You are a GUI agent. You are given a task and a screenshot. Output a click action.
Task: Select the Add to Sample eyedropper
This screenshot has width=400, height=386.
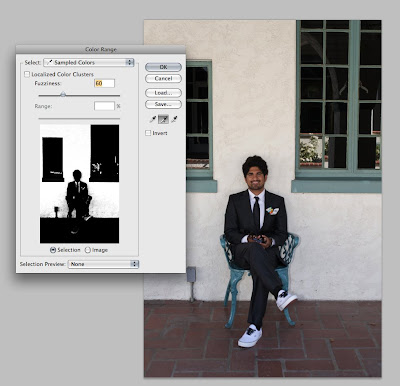pyautogui.click(x=163, y=119)
